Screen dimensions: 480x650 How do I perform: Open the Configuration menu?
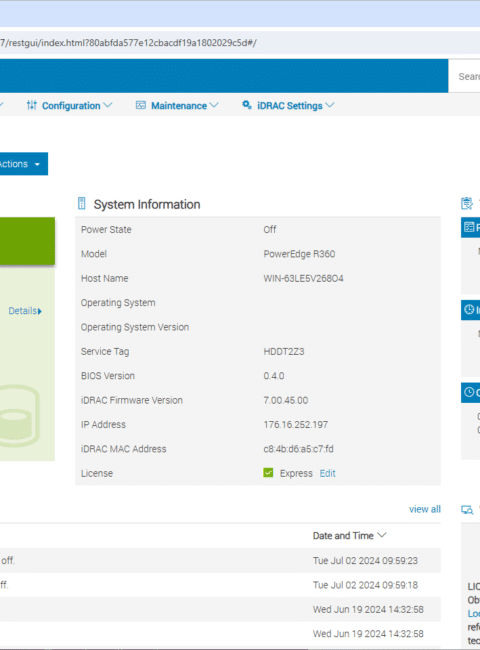pos(69,106)
